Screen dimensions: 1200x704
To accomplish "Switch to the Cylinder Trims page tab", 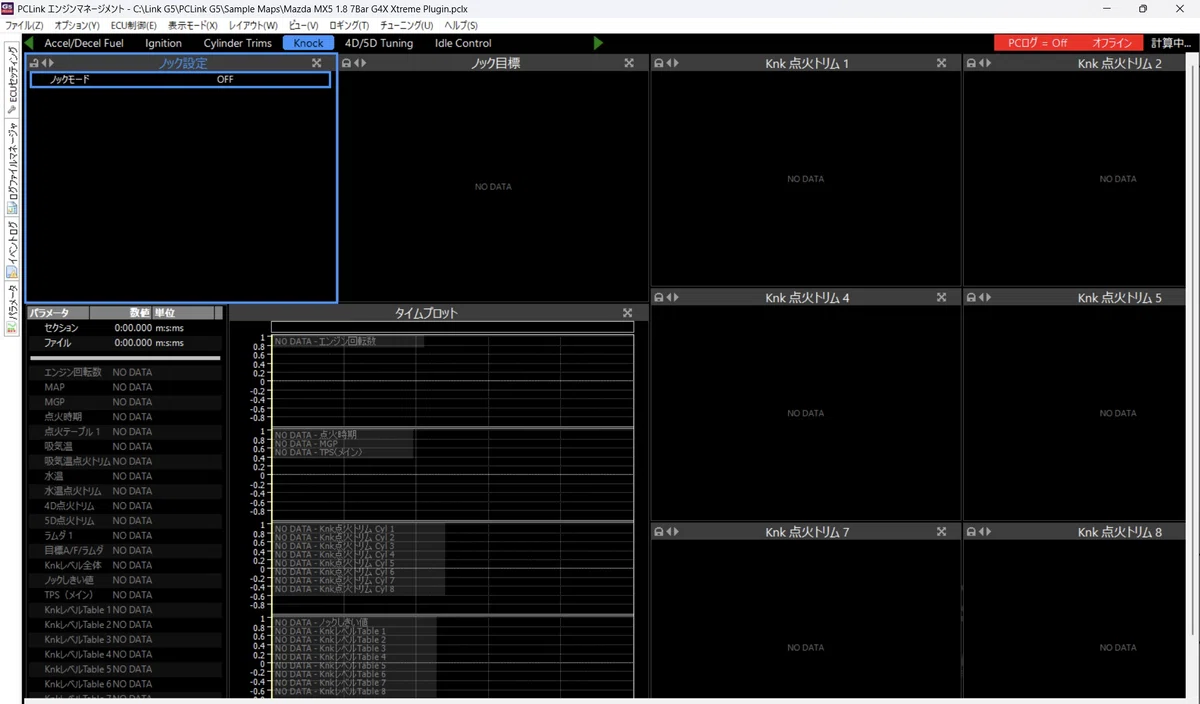I will (237, 43).
